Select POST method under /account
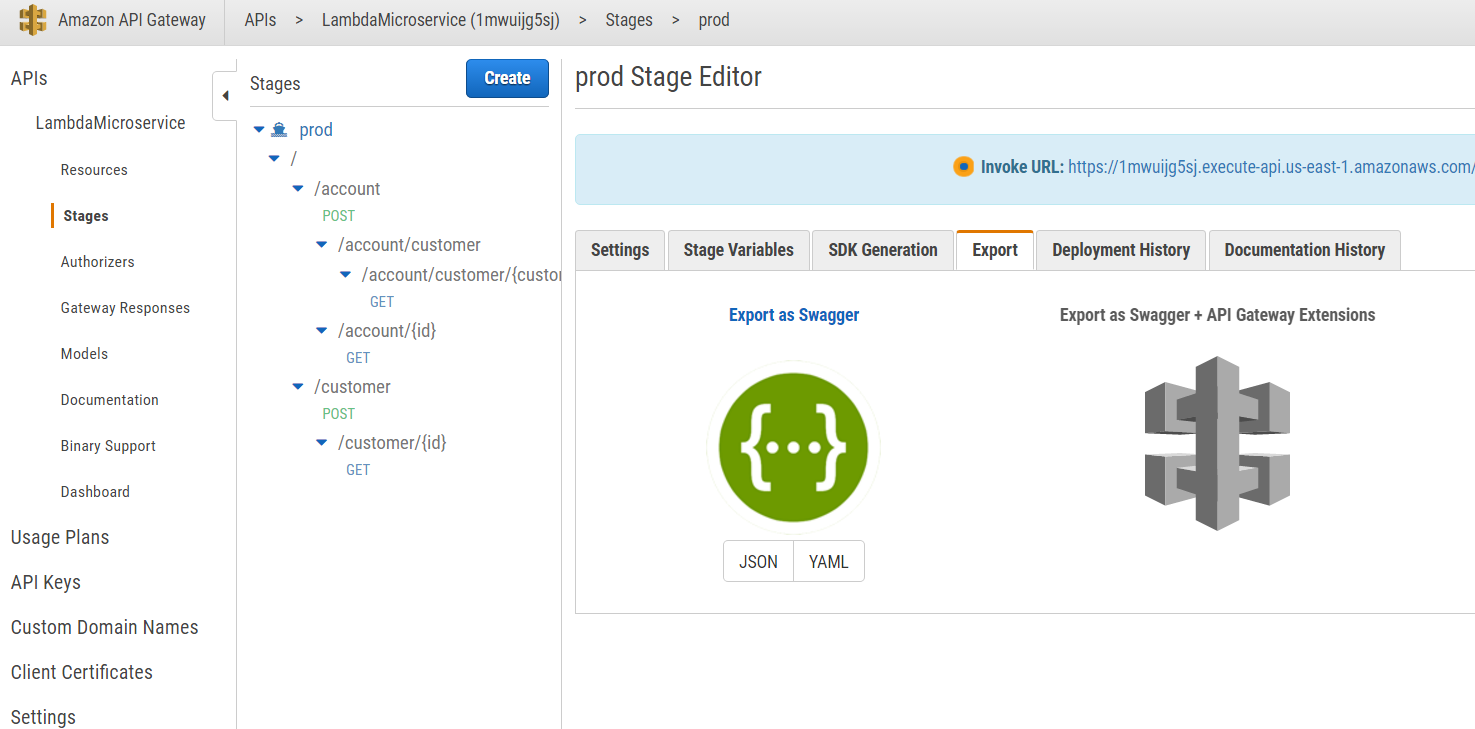This screenshot has height=729, width=1475. point(338,216)
